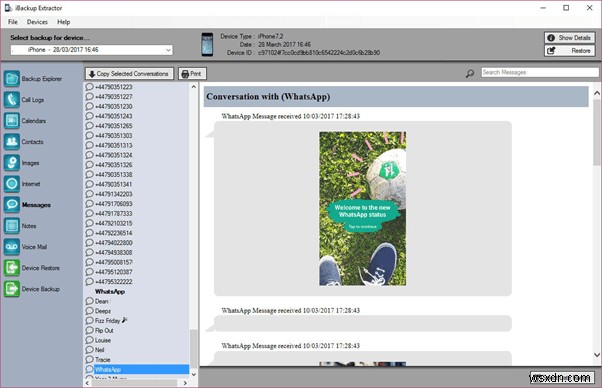602x388 pixels.
Task: Select the Device Restore sidebar icon
Action: tap(12, 268)
